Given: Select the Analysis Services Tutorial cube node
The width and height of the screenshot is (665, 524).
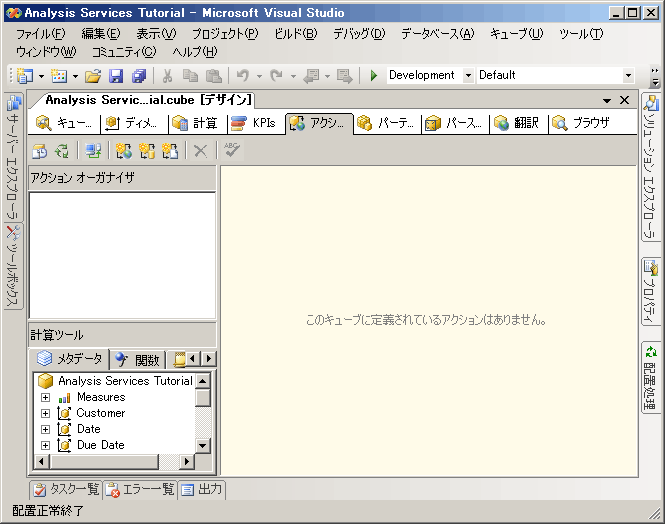Looking at the screenshot, I should pyautogui.click(x=115, y=381).
